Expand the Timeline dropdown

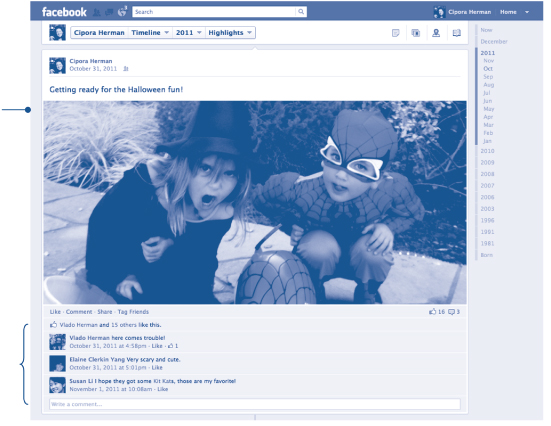pyautogui.click(x=167, y=32)
